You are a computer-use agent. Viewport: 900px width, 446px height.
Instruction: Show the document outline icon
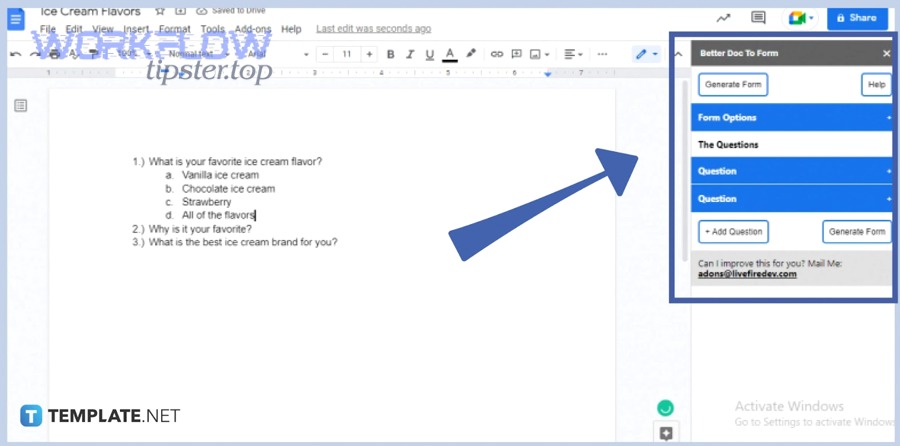coord(21,106)
